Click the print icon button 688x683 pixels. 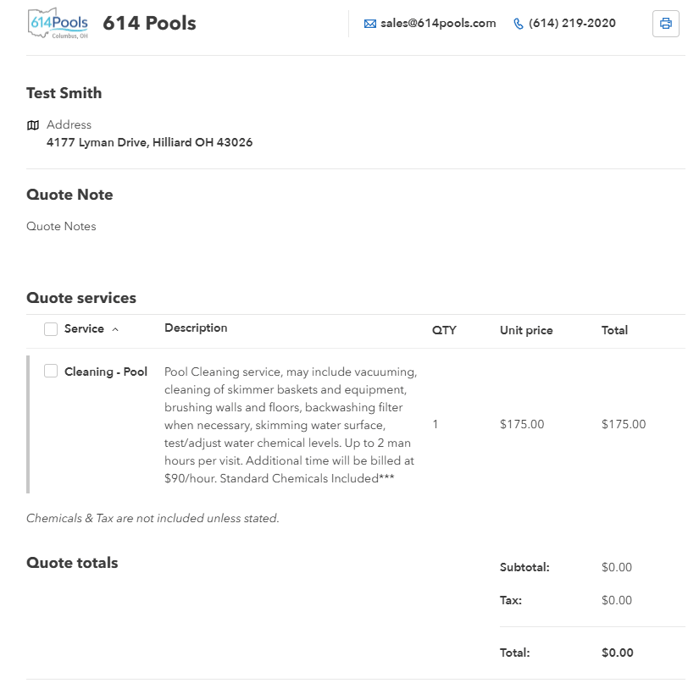(x=665, y=24)
